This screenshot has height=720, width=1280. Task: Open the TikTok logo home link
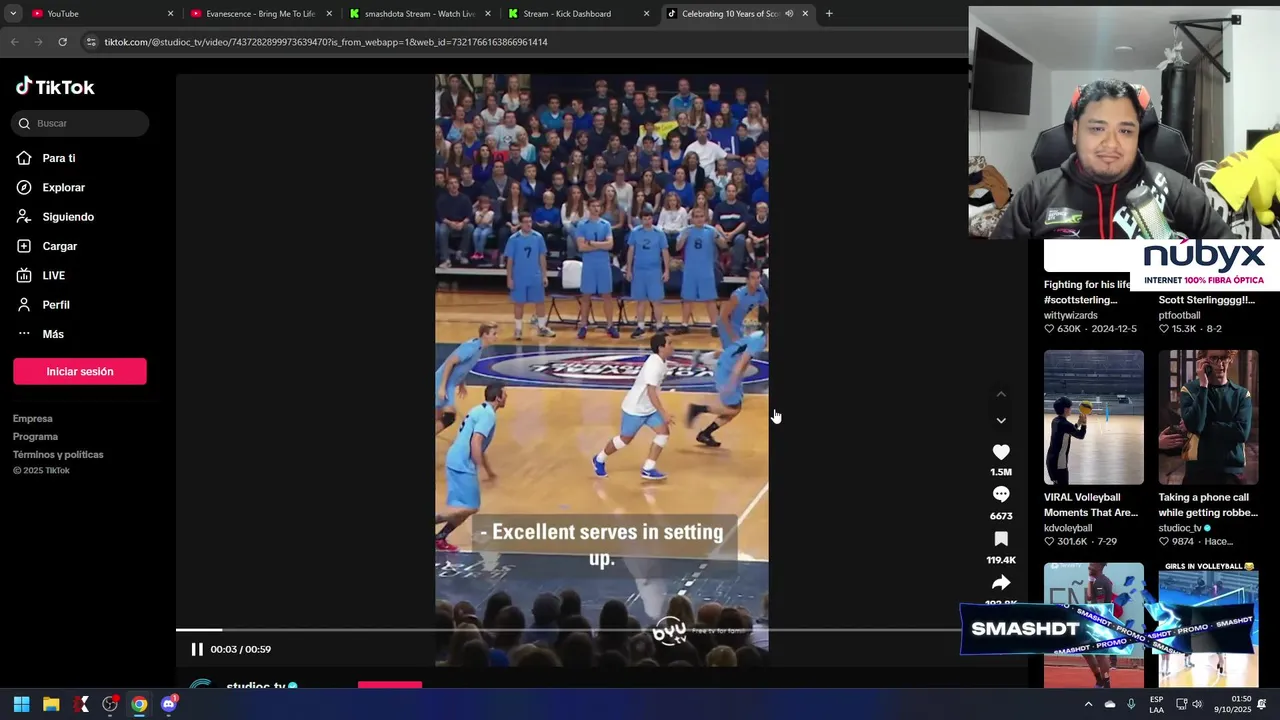click(x=55, y=87)
